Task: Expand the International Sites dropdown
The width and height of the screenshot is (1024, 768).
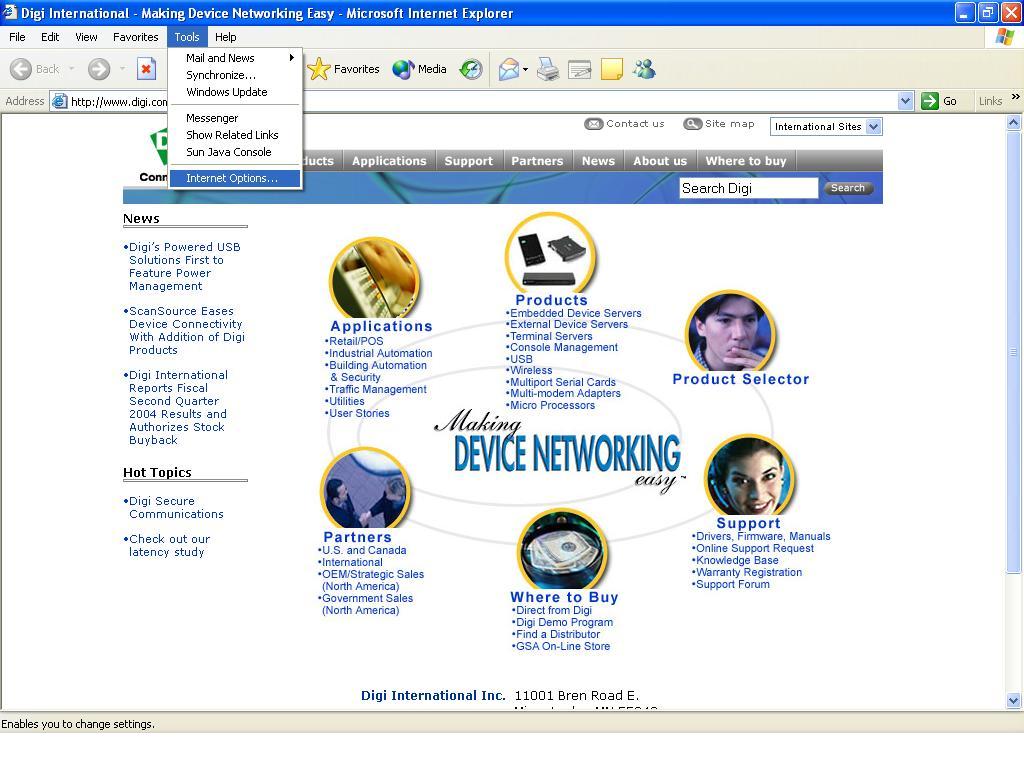Action: pos(873,126)
